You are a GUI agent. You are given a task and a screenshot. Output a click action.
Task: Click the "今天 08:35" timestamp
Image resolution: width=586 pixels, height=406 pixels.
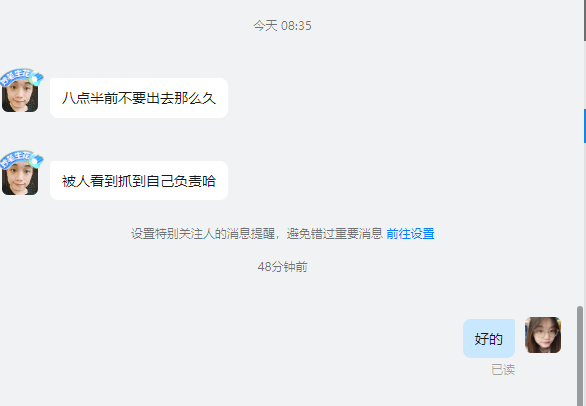coord(282,25)
